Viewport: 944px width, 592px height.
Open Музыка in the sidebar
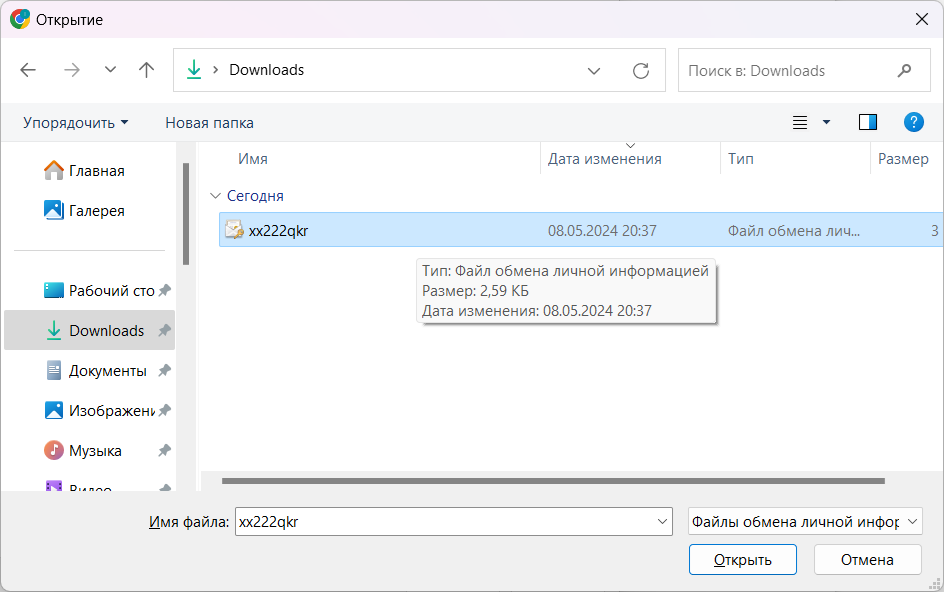82,450
